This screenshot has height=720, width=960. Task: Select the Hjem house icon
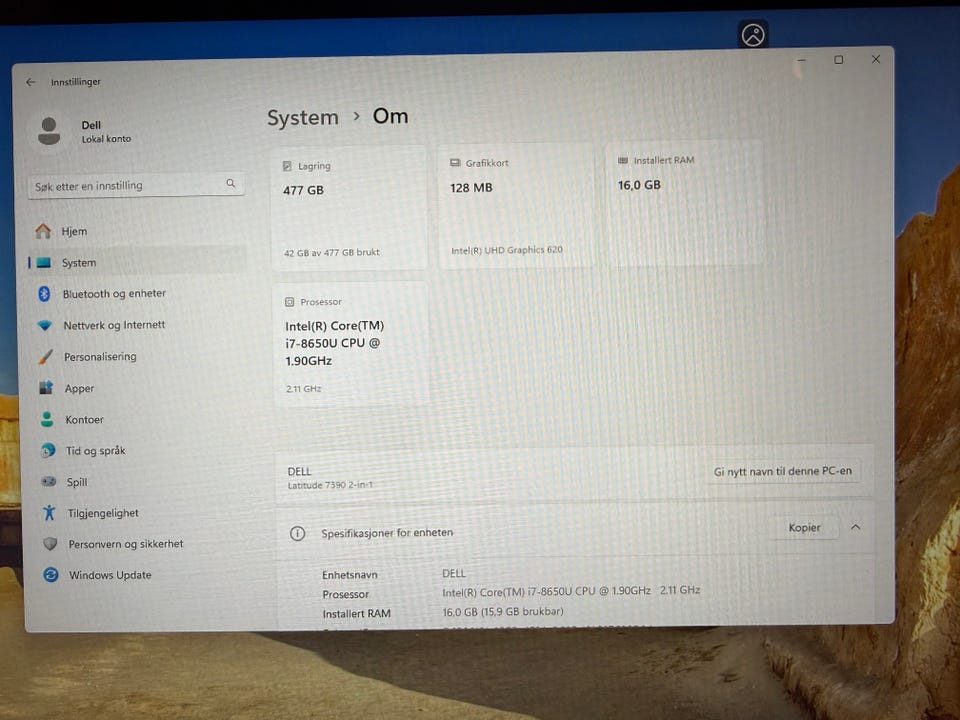[43, 231]
